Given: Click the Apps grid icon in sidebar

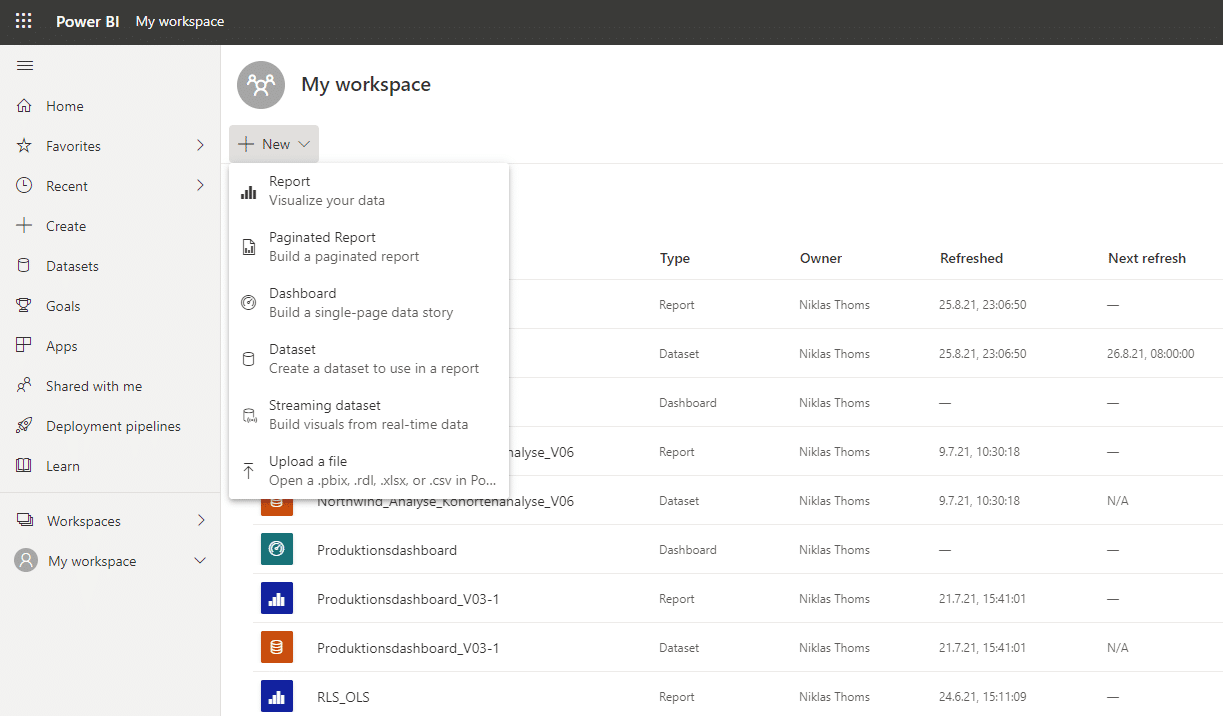Looking at the screenshot, I should [x=25, y=346].
